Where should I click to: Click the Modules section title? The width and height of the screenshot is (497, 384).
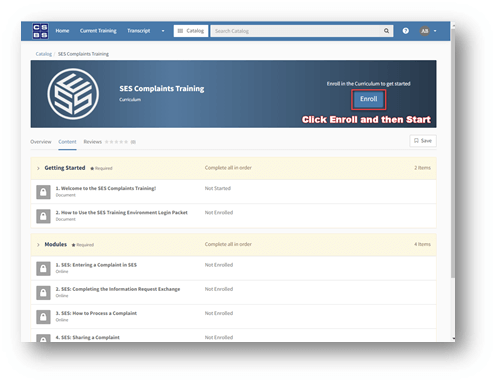pyautogui.click(x=56, y=244)
